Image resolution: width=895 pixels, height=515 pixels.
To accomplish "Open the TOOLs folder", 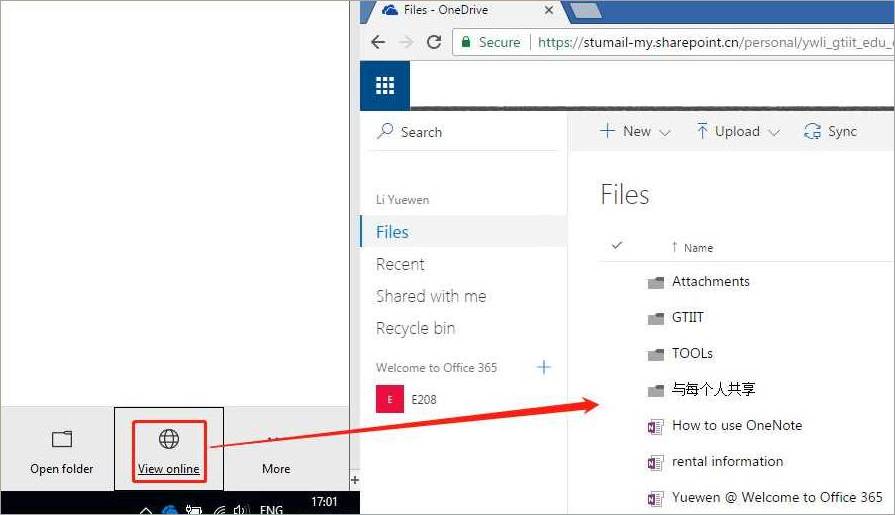I will 692,353.
